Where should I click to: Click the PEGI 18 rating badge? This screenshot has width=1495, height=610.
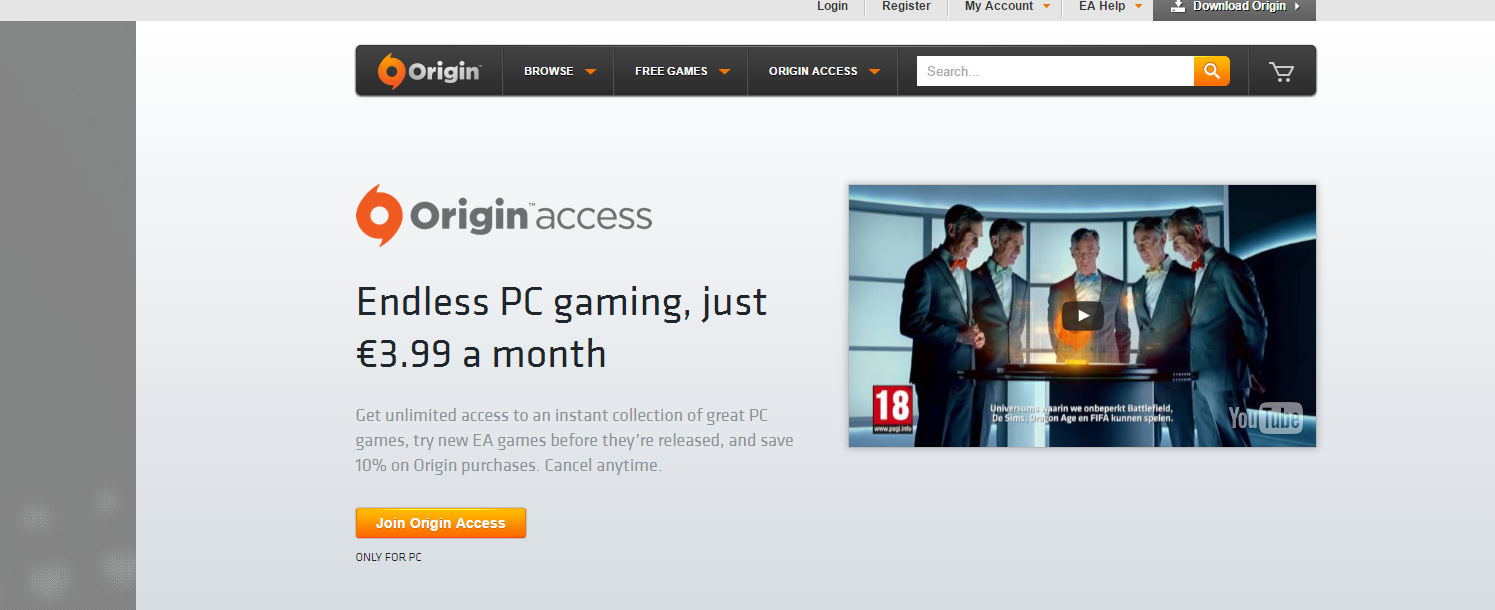(893, 410)
